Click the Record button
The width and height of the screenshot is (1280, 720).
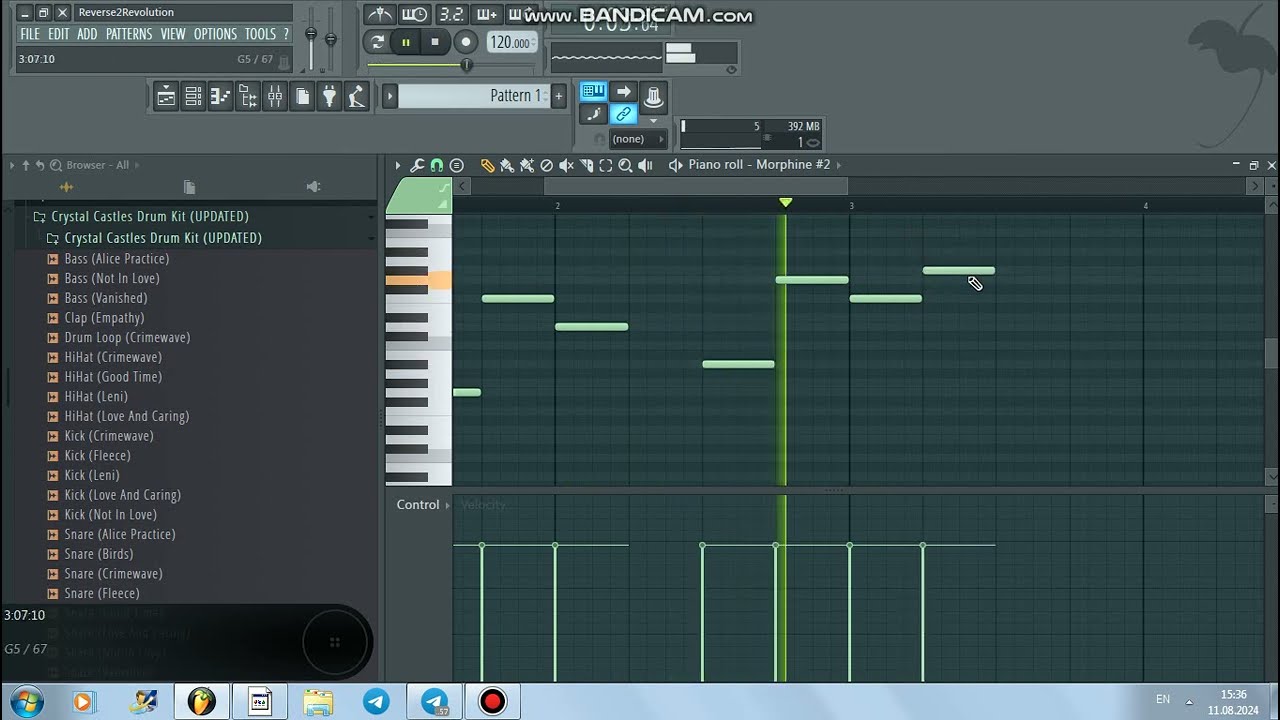465,42
